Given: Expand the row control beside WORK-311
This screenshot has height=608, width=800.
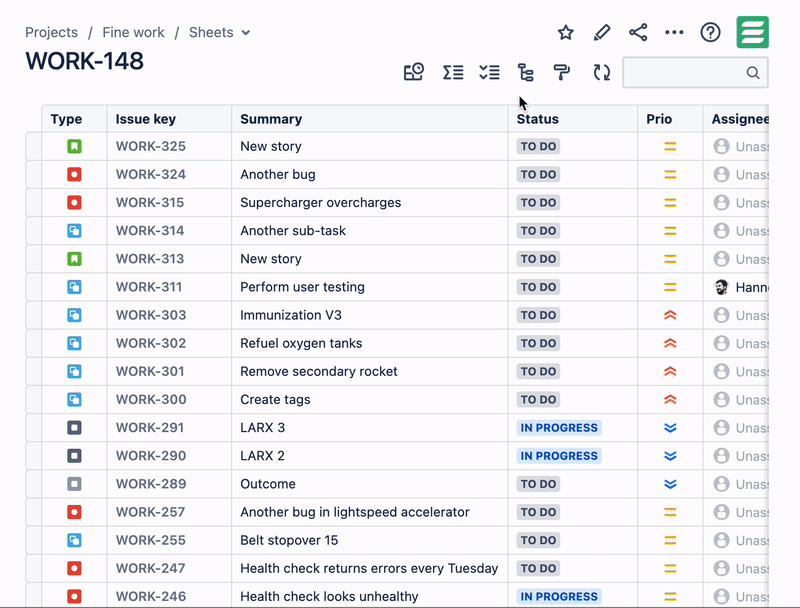Looking at the screenshot, I should click(32, 287).
